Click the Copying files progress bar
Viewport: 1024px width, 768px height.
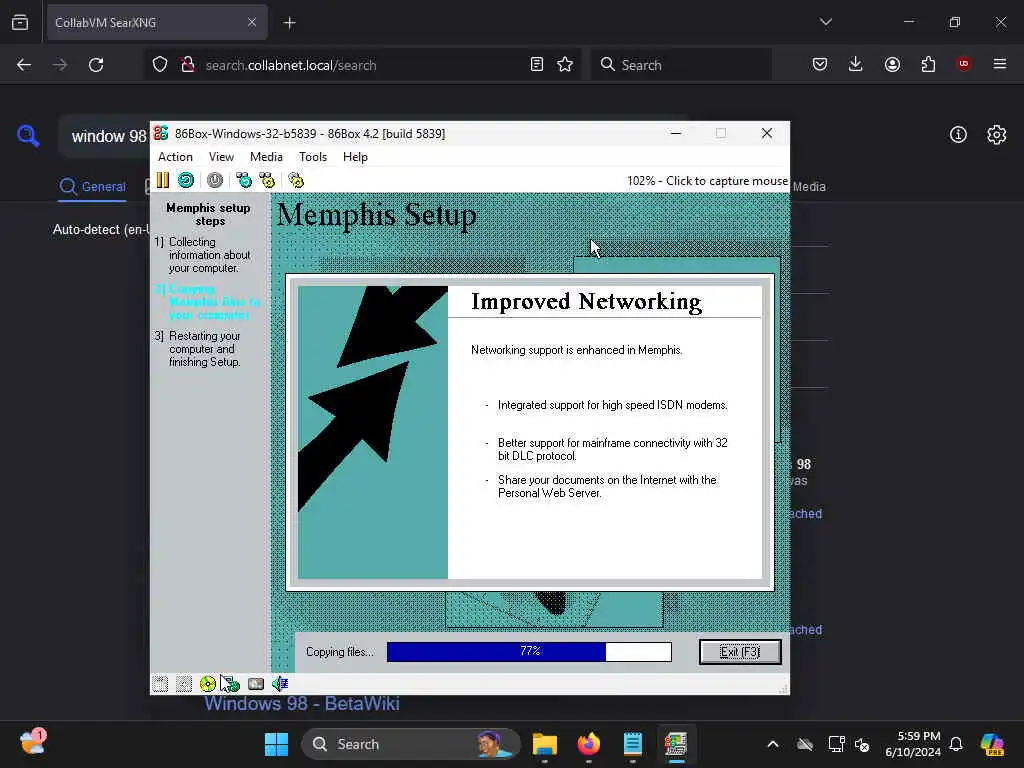(x=529, y=652)
